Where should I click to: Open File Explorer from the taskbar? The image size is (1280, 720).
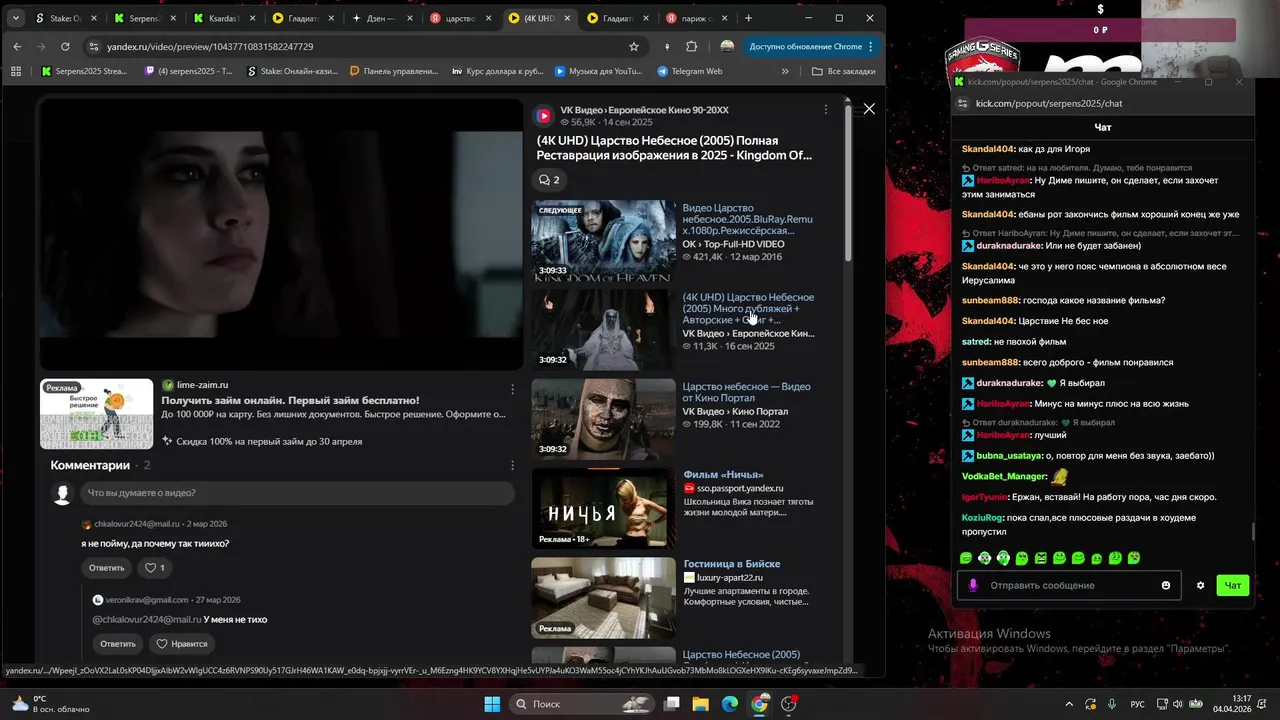pyautogui.click(x=701, y=704)
